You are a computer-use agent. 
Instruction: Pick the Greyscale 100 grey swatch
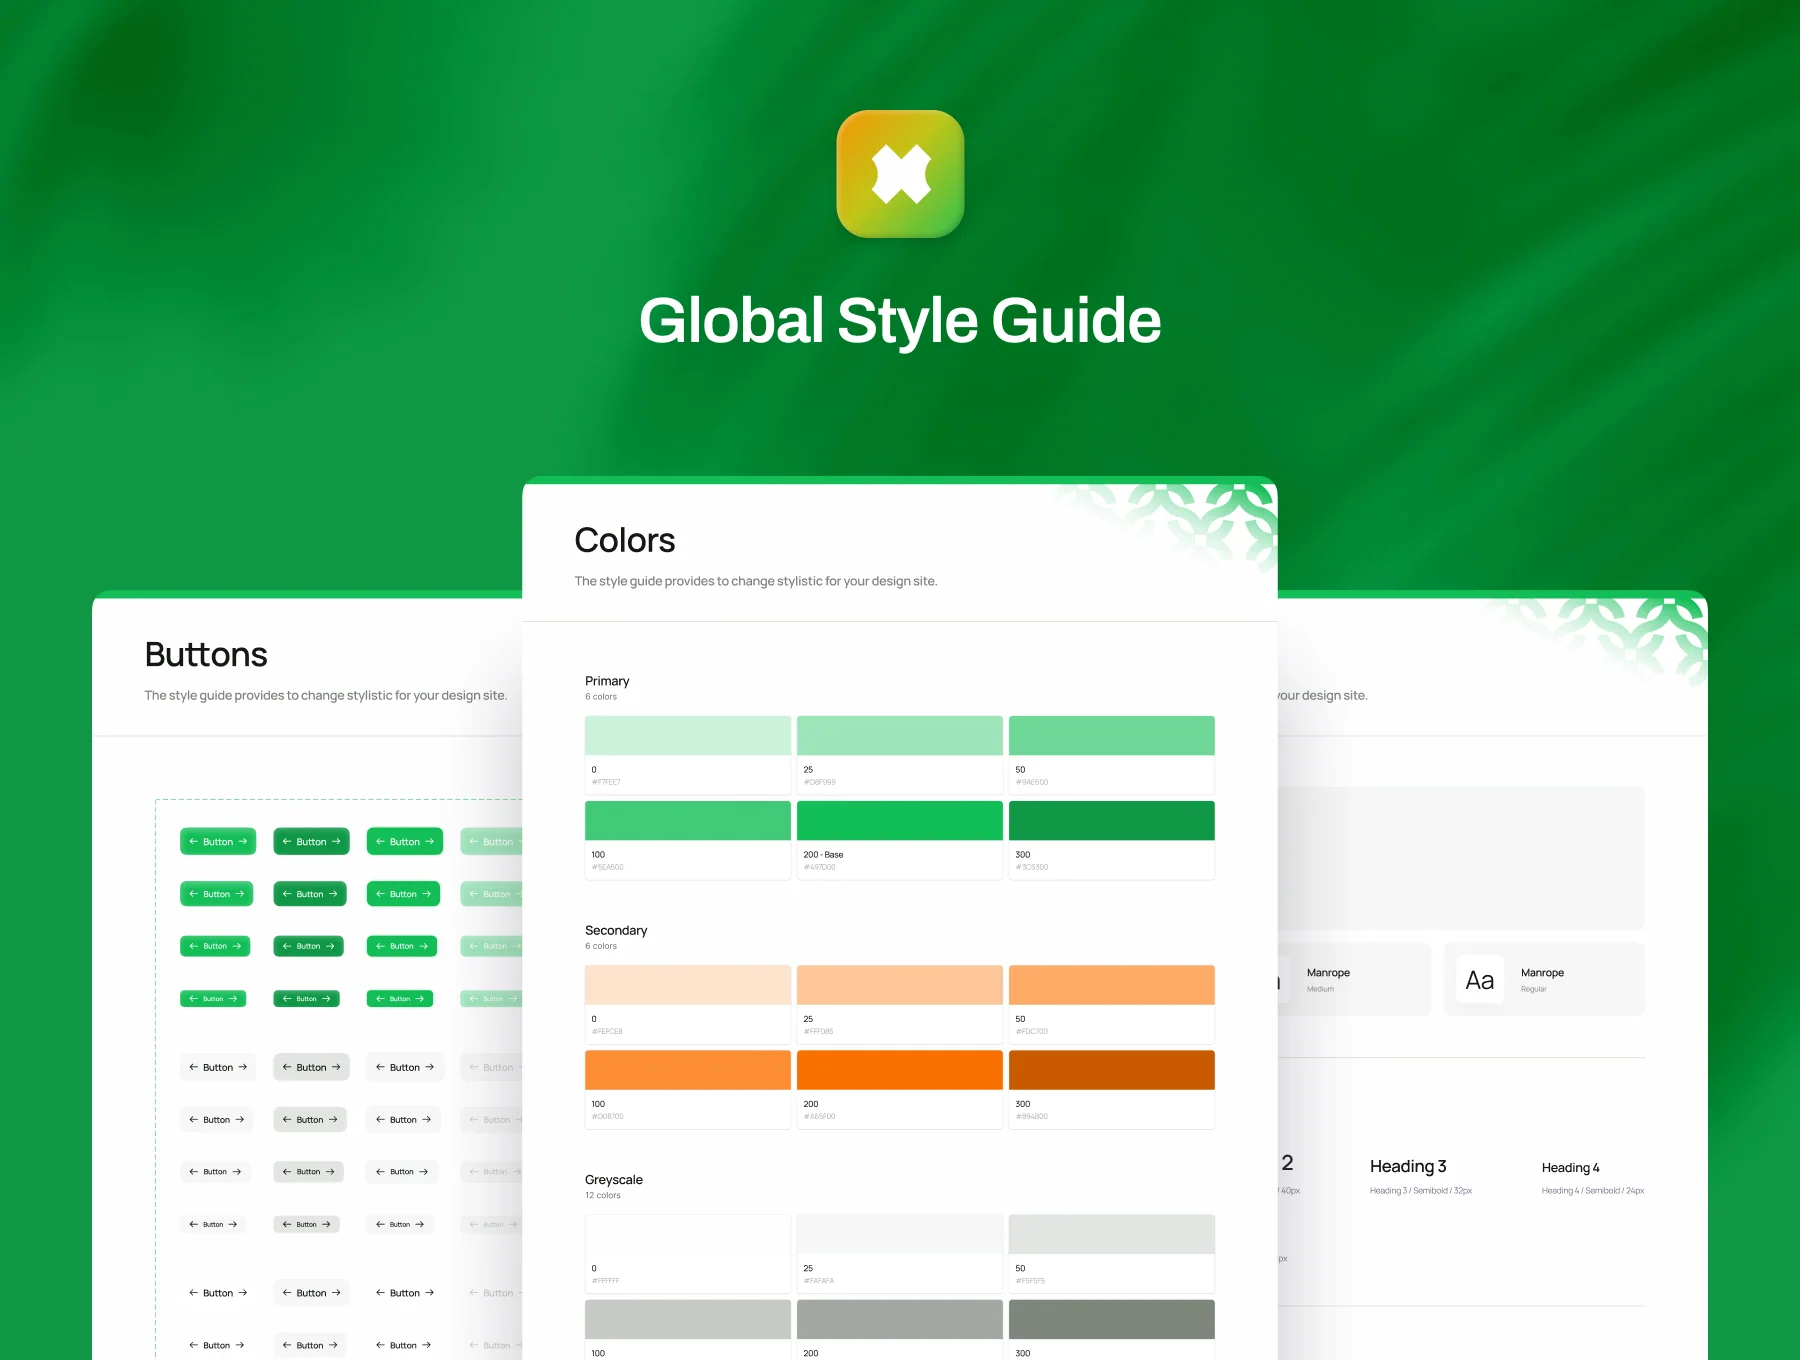point(688,1319)
